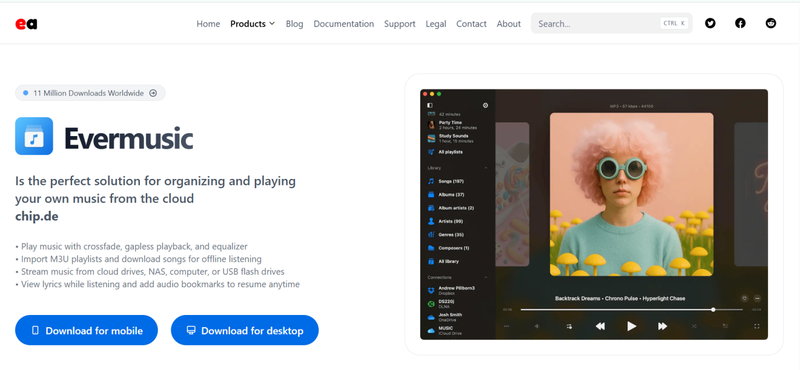Image resolution: width=800 pixels, height=370 pixels.
Task: Click the CTRL K shortcut badge
Action: pyautogui.click(x=674, y=23)
